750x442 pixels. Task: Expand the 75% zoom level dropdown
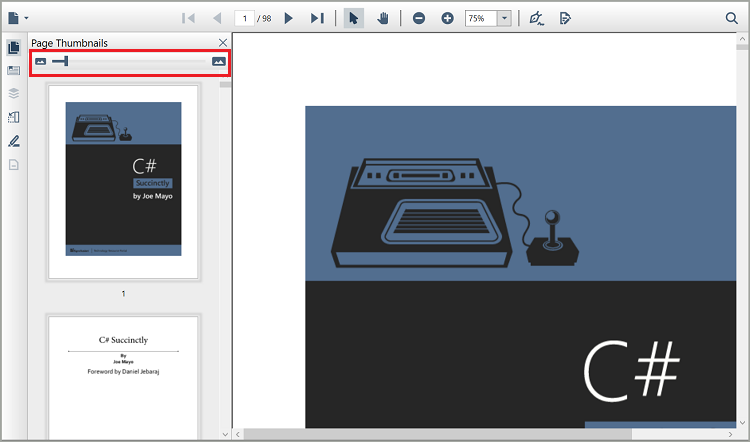[x=504, y=18]
